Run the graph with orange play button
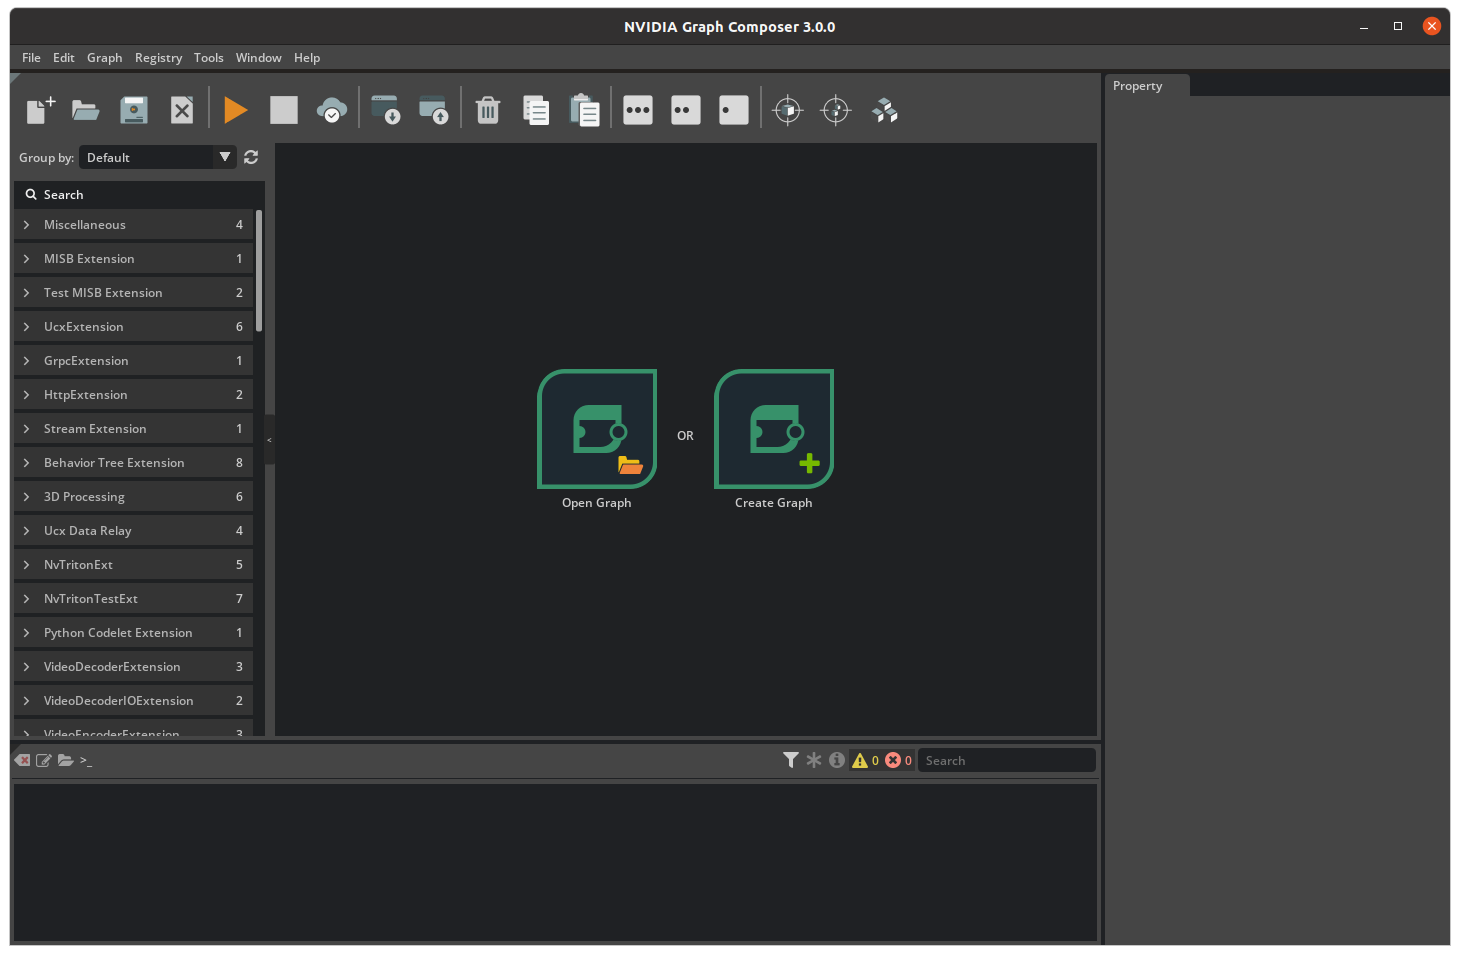This screenshot has height=955, width=1460. (x=236, y=110)
